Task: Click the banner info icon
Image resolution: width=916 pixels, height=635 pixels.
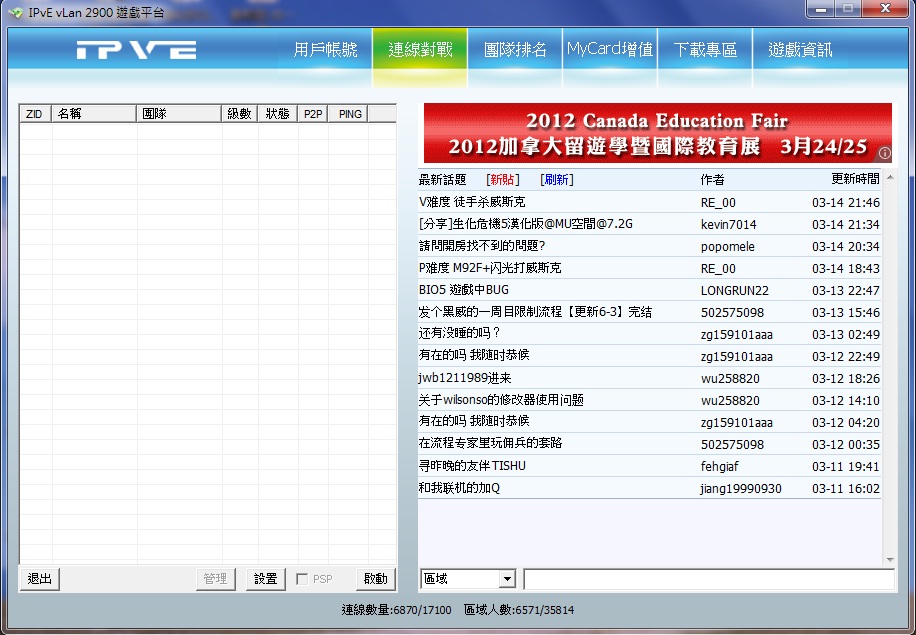Action: tap(884, 153)
